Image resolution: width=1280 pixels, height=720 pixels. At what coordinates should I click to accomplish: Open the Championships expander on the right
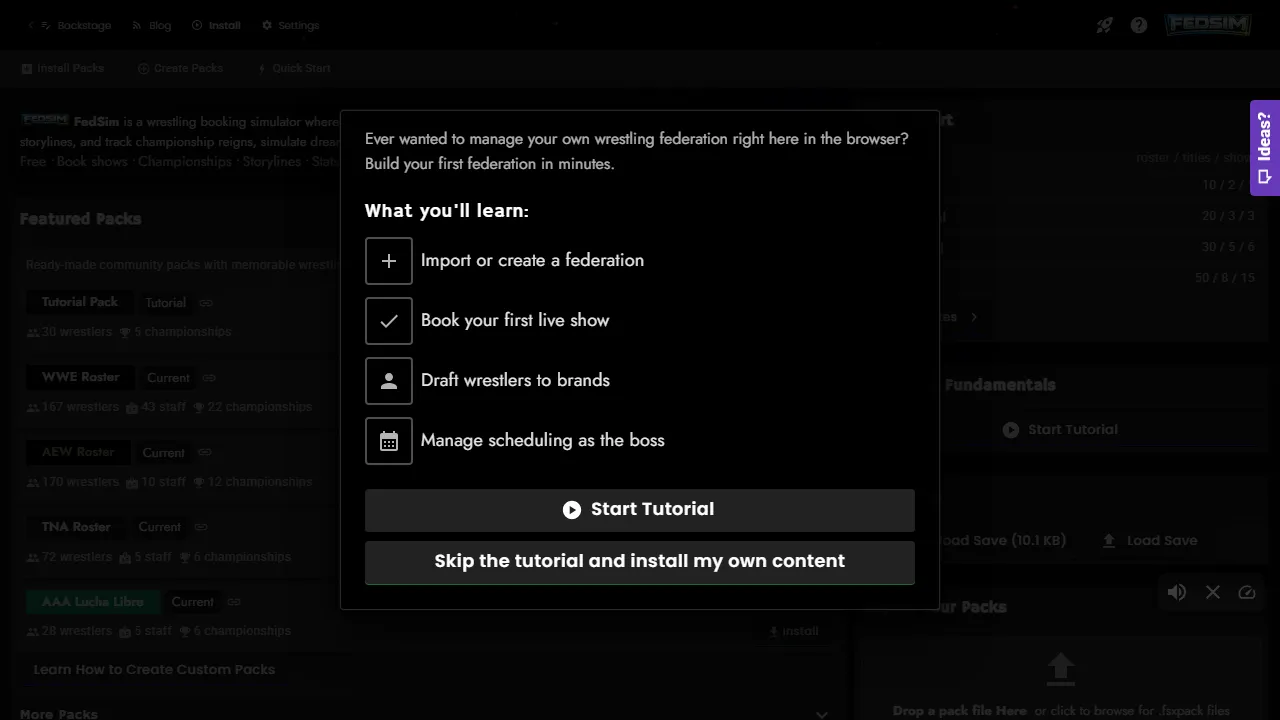(973, 316)
